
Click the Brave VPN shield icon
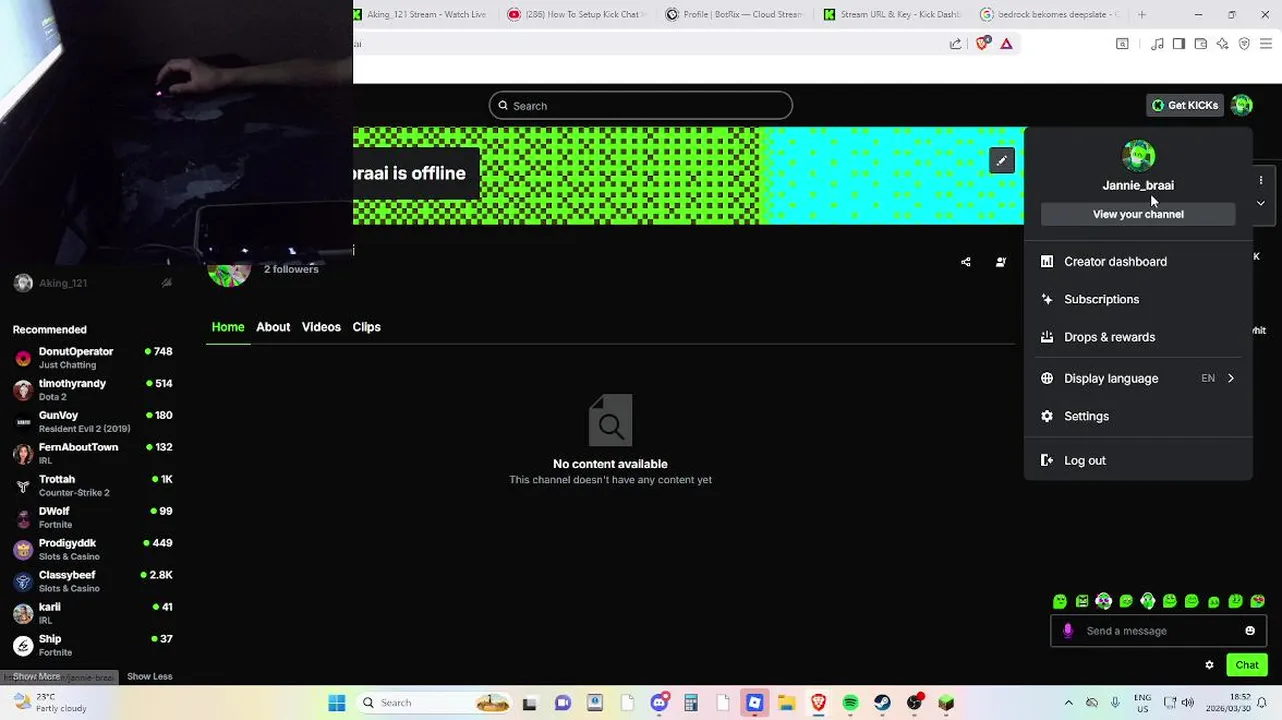pos(1244,44)
